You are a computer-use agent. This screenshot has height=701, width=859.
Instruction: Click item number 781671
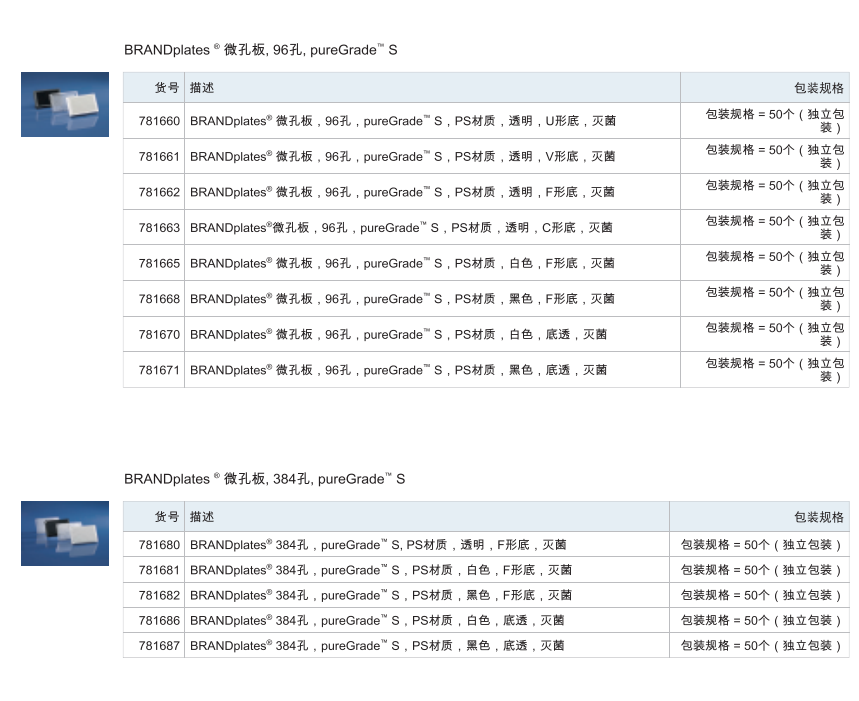tap(159, 370)
